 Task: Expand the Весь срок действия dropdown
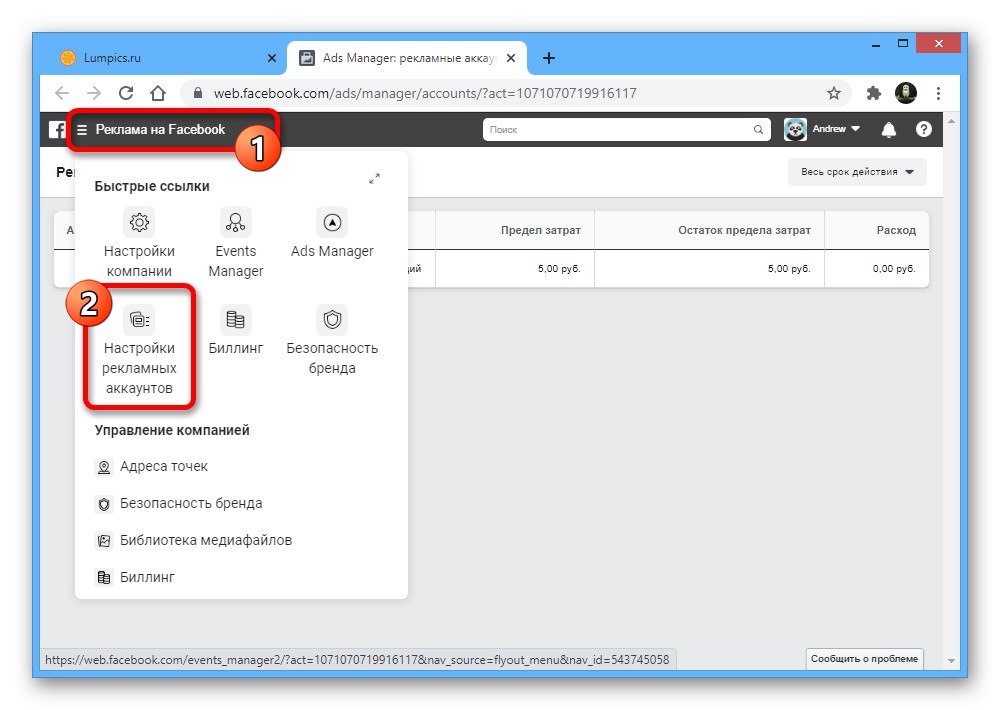(x=857, y=172)
